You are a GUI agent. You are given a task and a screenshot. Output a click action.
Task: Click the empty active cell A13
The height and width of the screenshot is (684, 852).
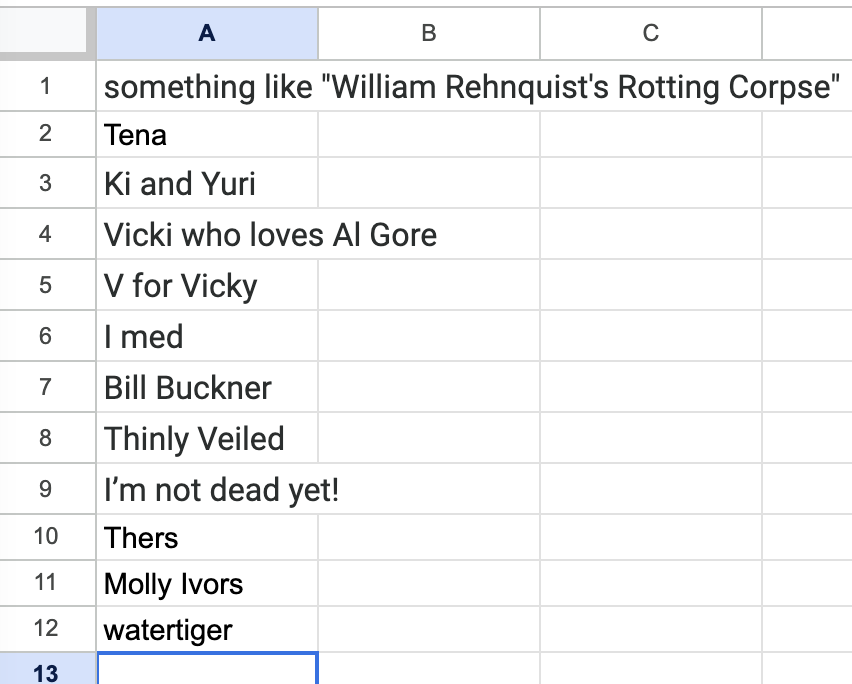pos(207,670)
